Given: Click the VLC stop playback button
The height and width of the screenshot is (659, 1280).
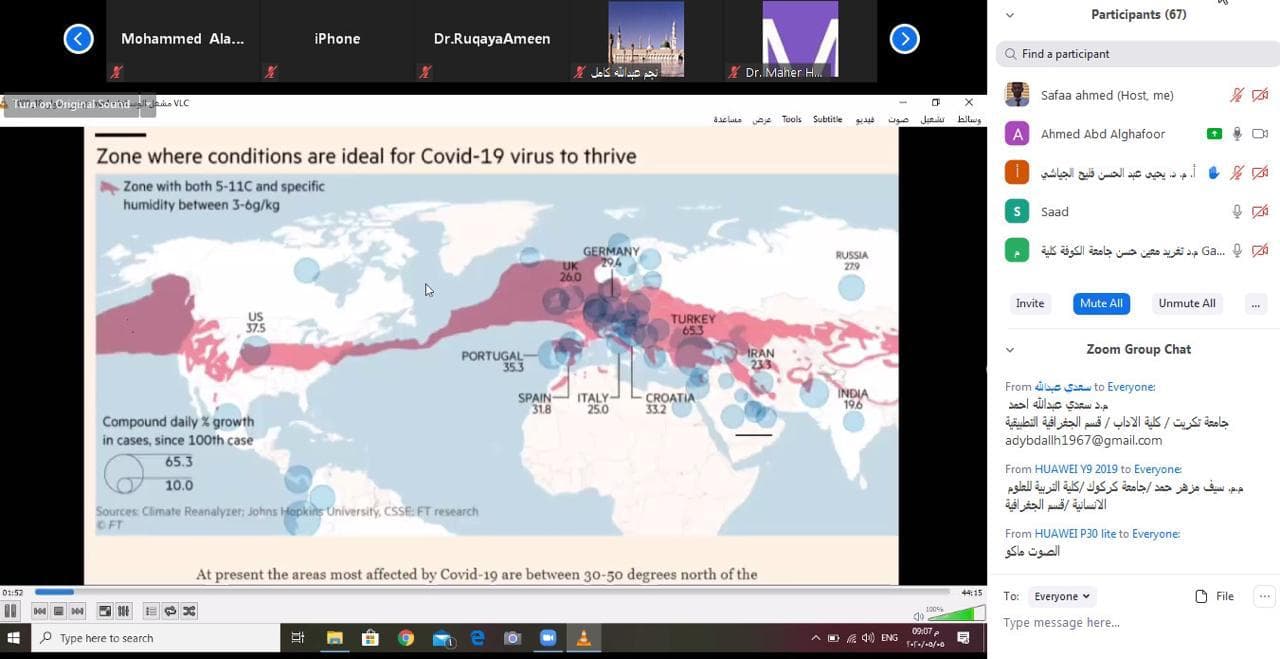Looking at the screenshot, I should point(58,611).
